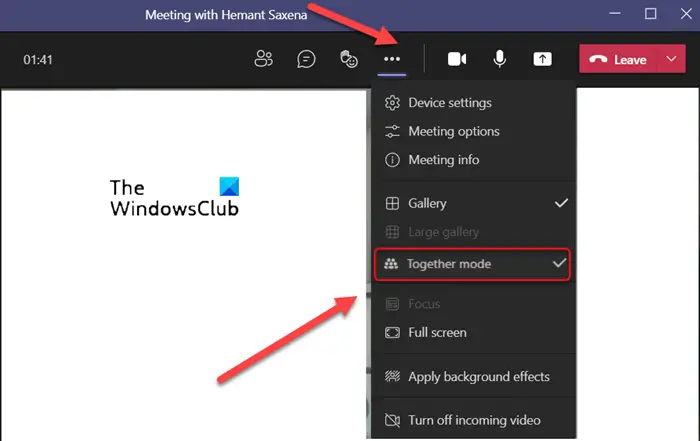Leave the meeting
700x441 pixels.
click(x=618, y=59)
